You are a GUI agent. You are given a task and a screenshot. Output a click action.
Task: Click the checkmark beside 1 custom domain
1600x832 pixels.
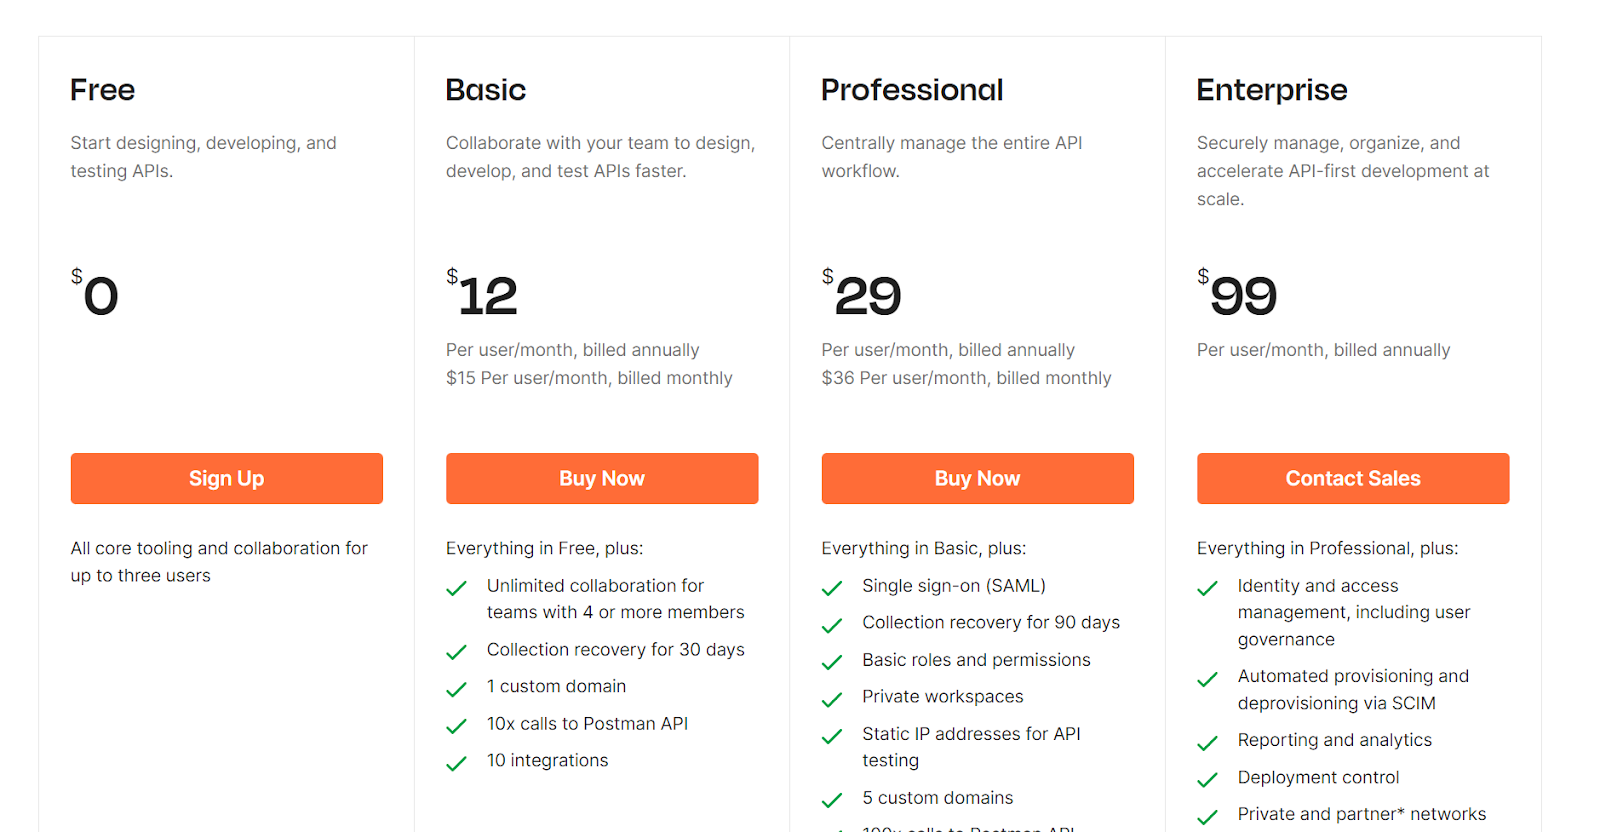[456, 688]
